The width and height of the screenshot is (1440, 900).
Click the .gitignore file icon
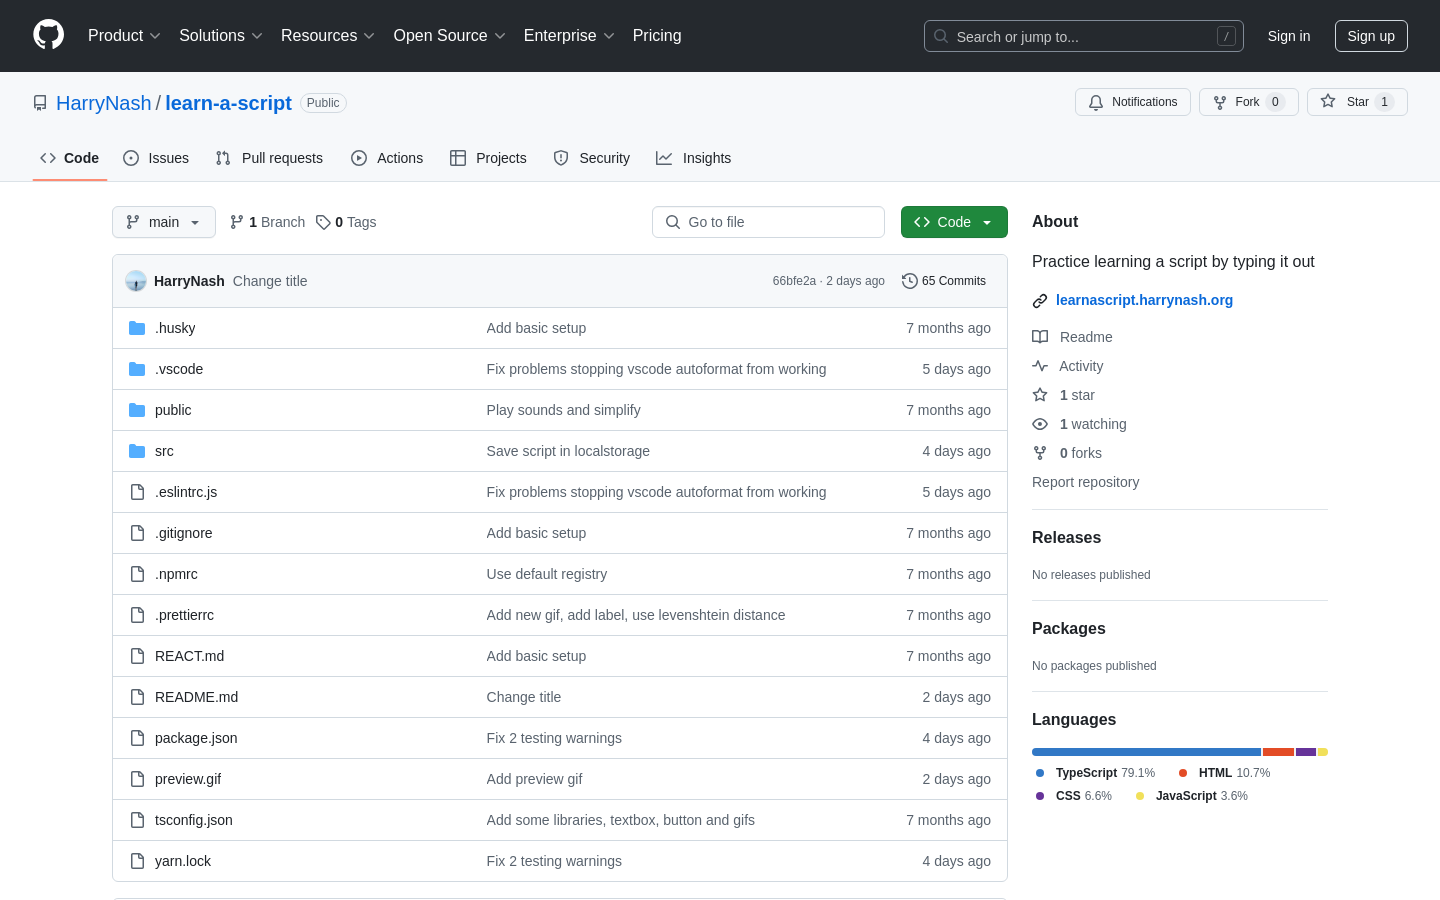point(137,533)
